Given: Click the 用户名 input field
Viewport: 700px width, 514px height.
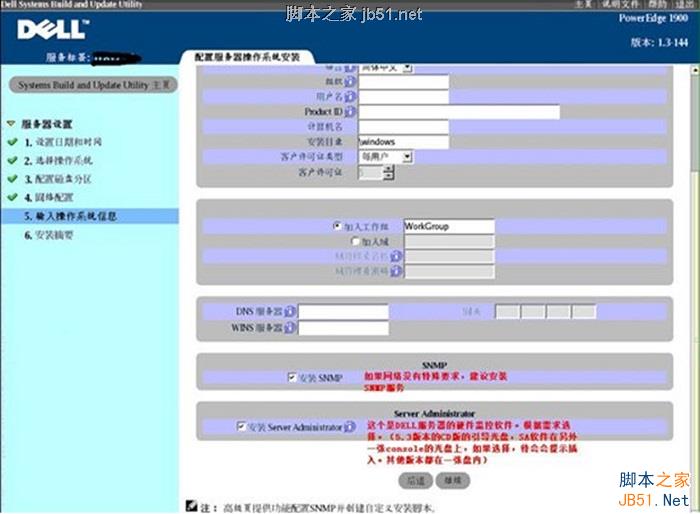Looking at the screenshot, I should pyautogui.click(x=404, y=96).
